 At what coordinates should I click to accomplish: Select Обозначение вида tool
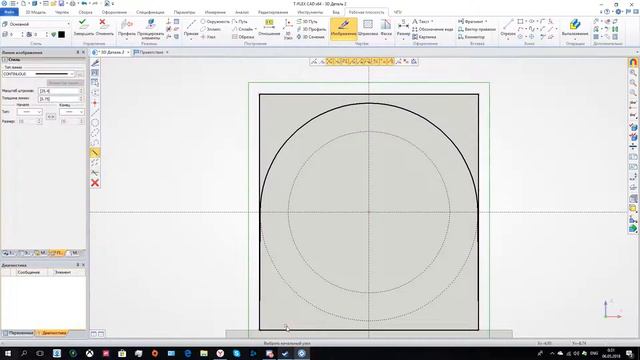tap(433, 29)
